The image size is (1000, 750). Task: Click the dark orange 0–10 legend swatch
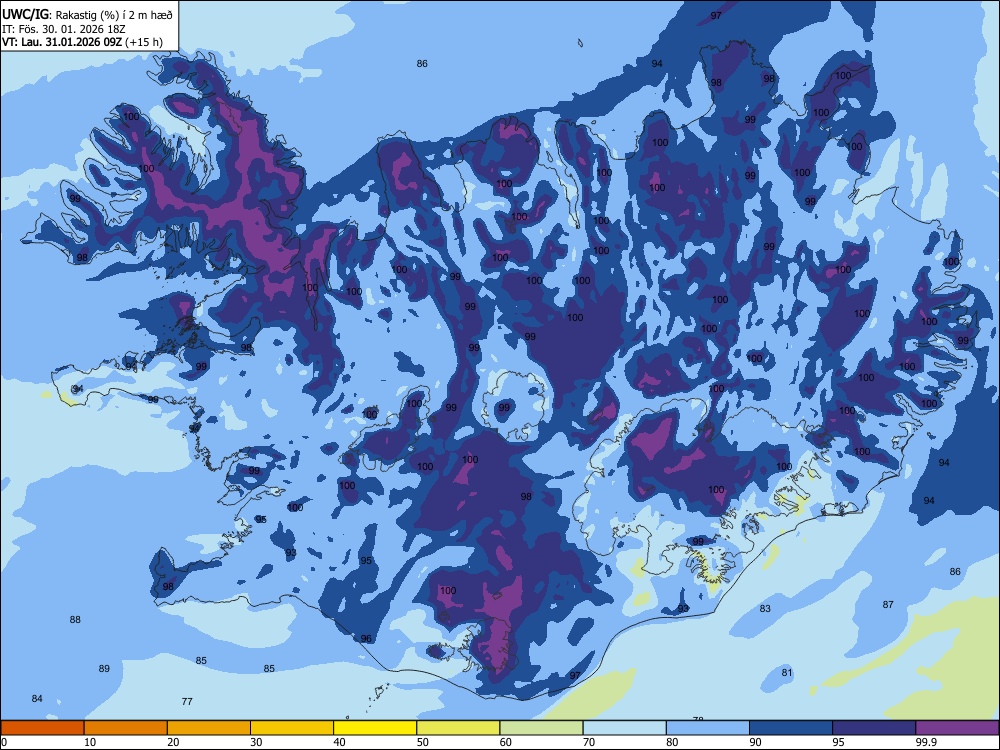[42, 728]
